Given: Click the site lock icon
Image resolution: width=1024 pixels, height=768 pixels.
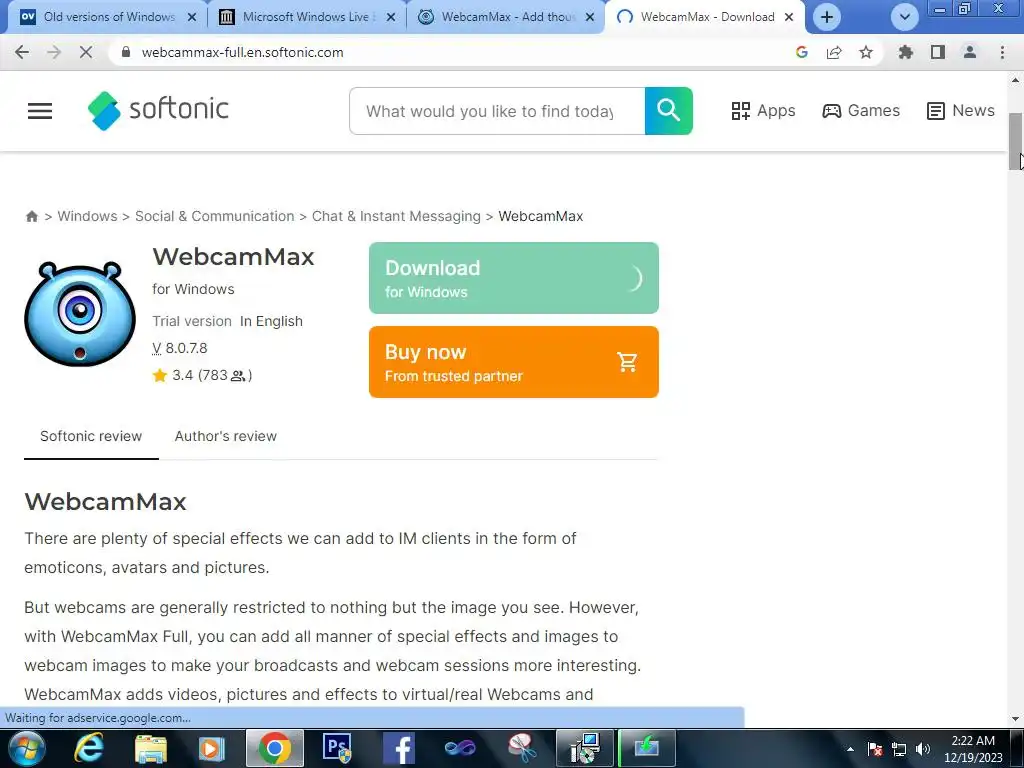Looking at the screenshot, I should [126, 52].
